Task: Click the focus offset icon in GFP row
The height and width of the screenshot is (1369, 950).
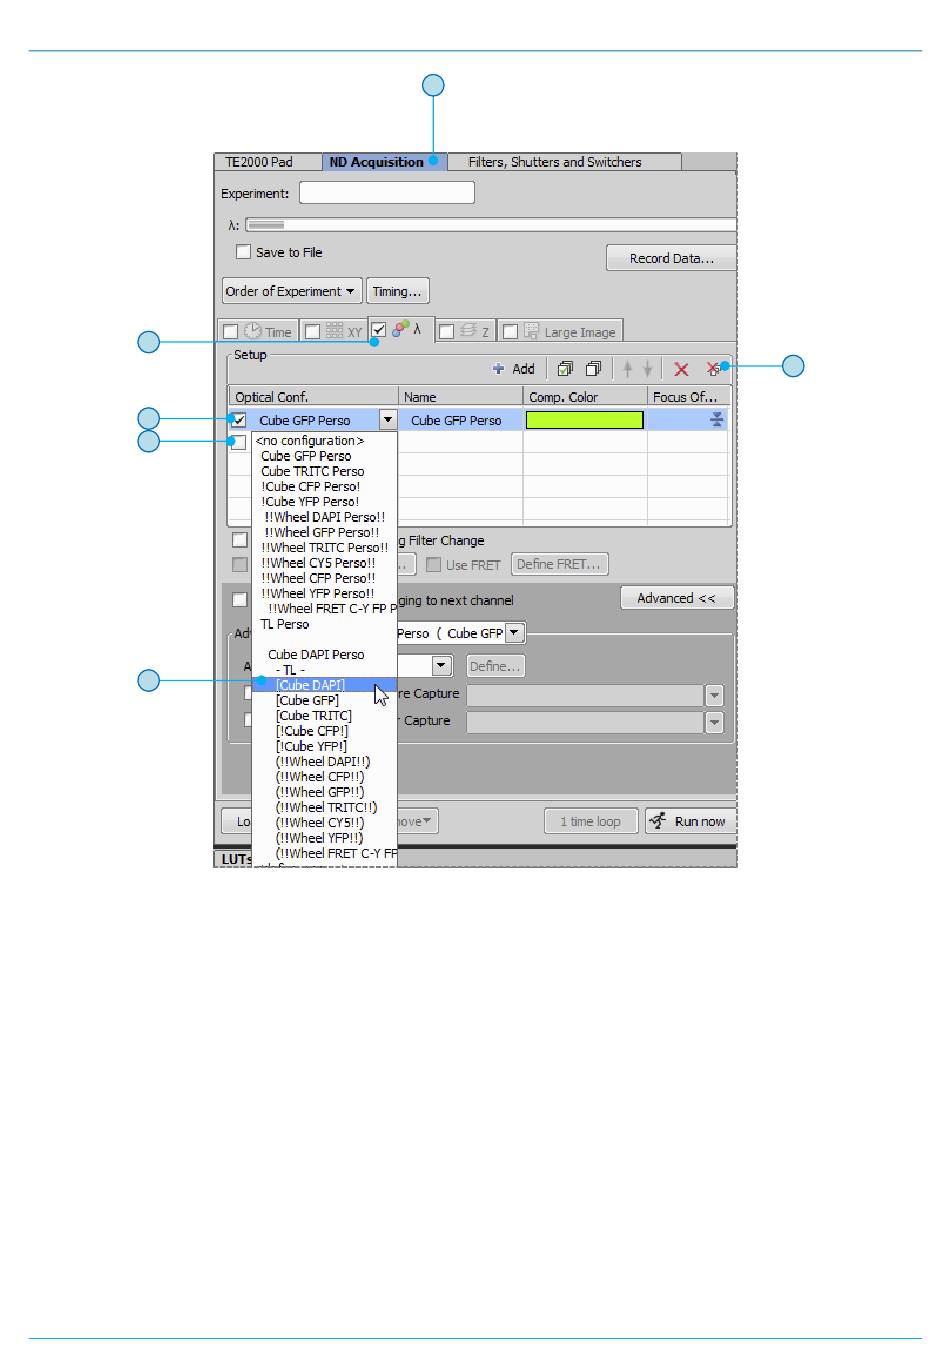Action: [716, 420]
